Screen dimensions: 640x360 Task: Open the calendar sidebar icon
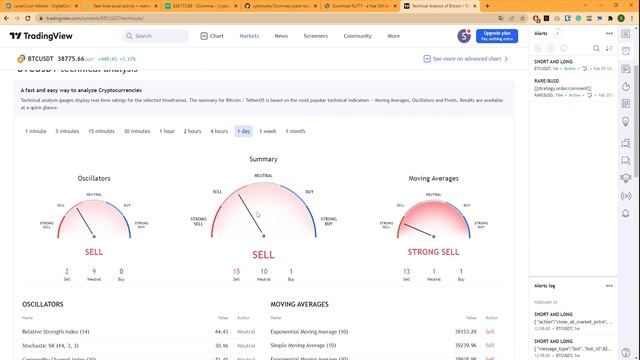[x=625, y=103]
